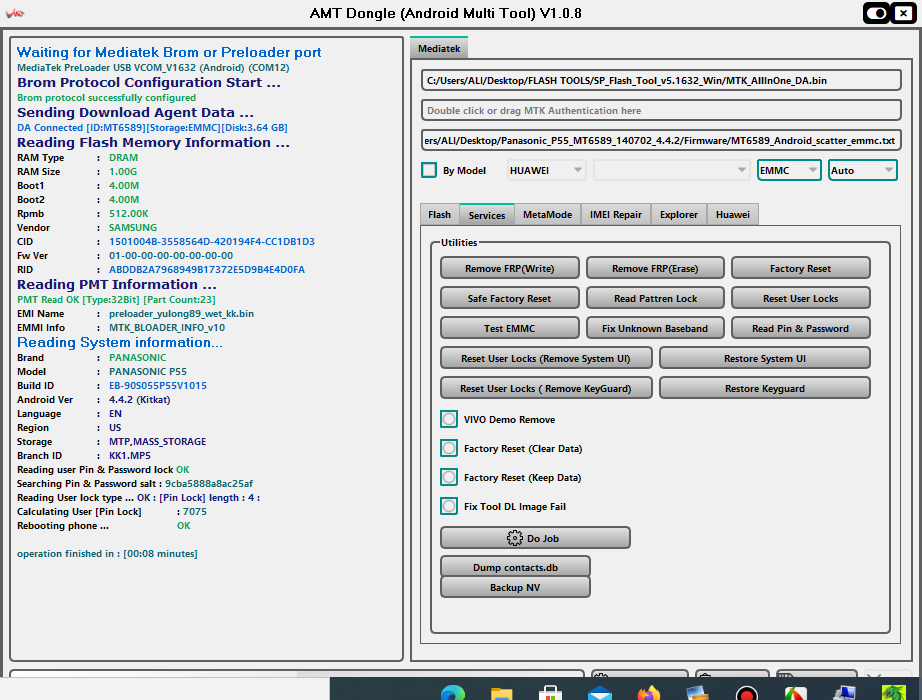The width and height of the screenshot is (922, 700).
Task: Expand the EMMC storage type dropdown
Action: pyautogui.click(x=789, y=170)
